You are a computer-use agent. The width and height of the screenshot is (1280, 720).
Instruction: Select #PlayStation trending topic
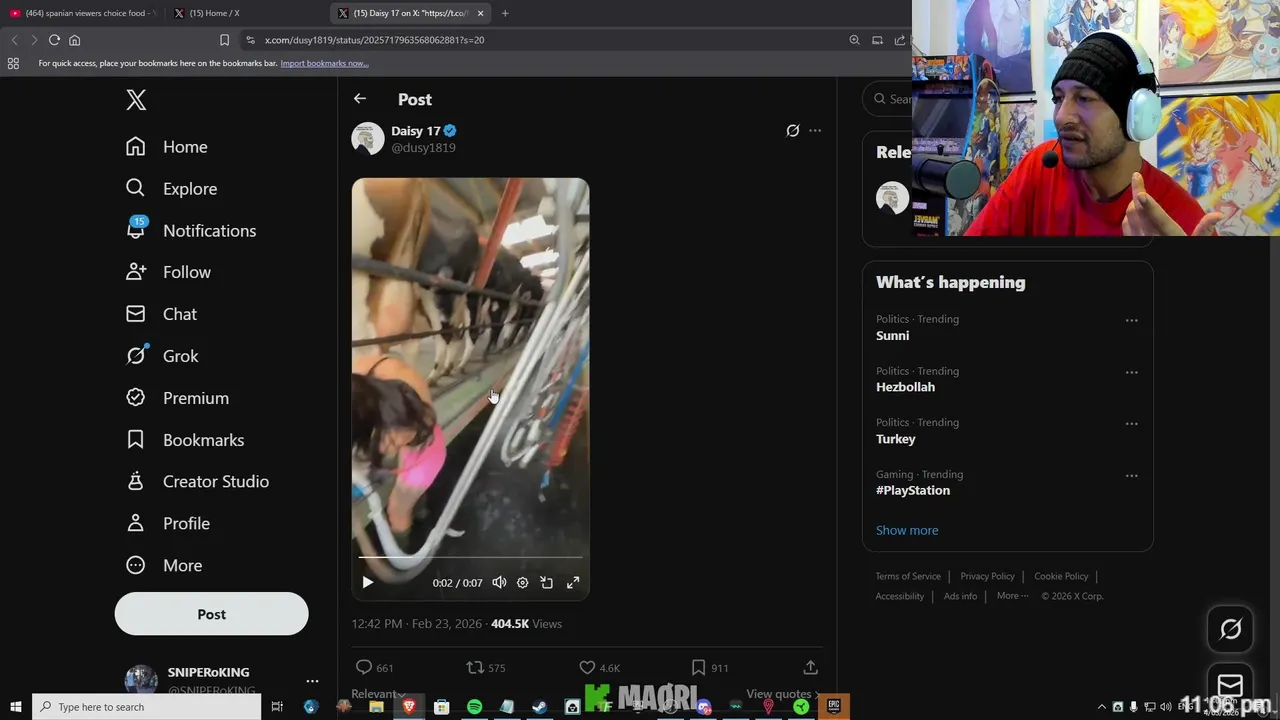click(x=913, y=490)
